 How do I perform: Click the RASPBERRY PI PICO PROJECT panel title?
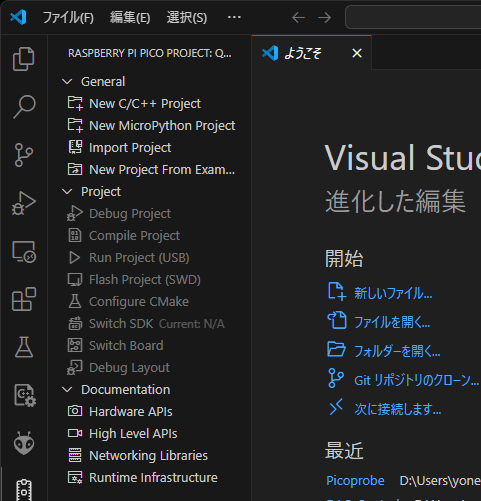pos(149,53)
